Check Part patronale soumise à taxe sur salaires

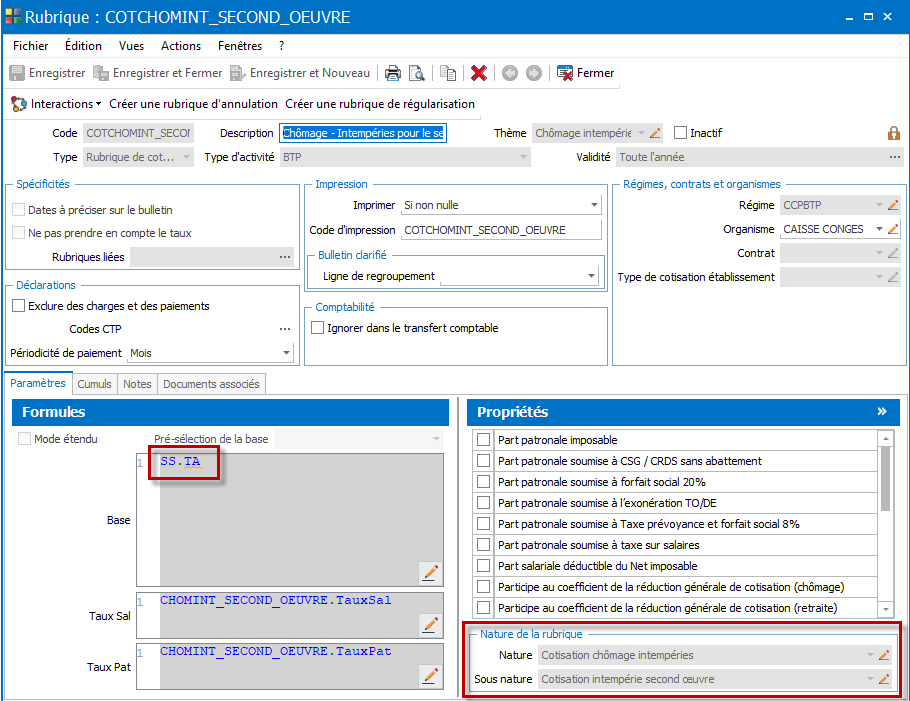tap(483, 545)
